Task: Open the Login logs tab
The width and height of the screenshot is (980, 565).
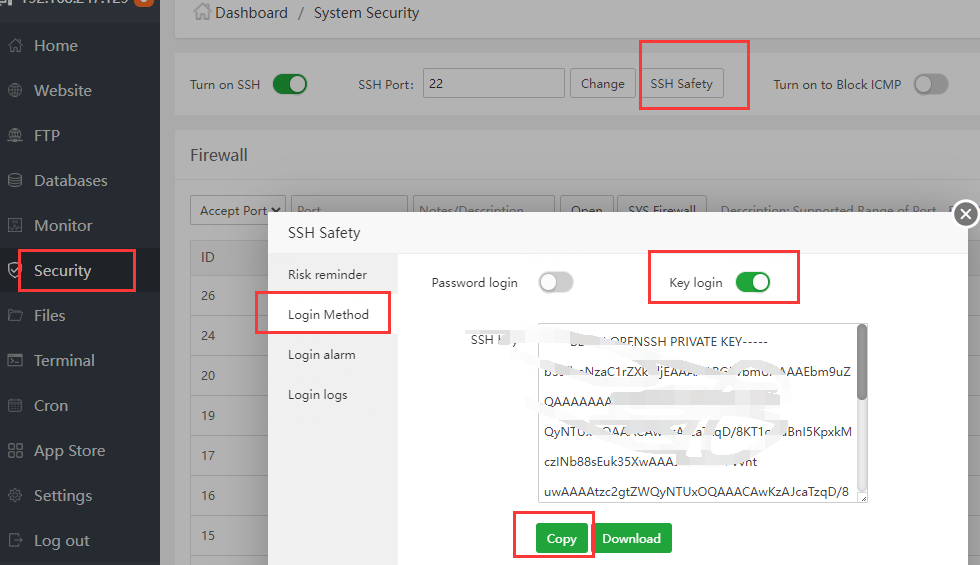Action: tap(318, 395)
